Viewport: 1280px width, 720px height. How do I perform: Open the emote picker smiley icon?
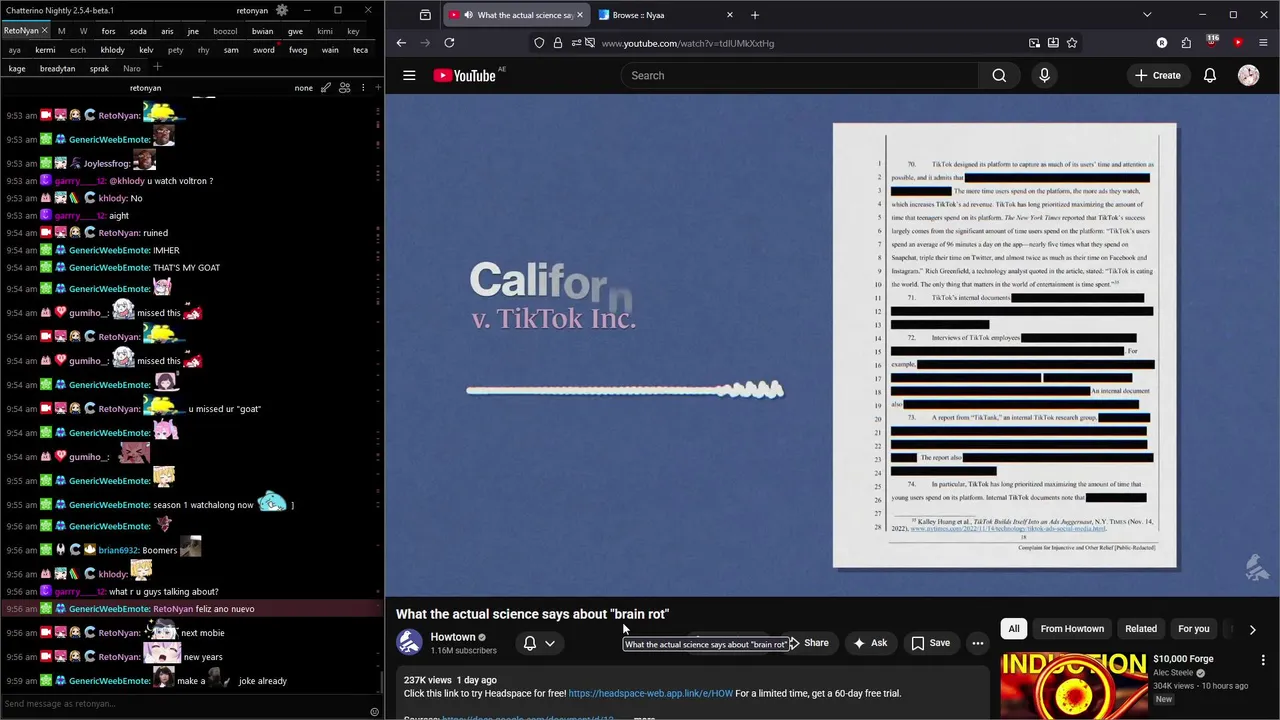(375, 712)
